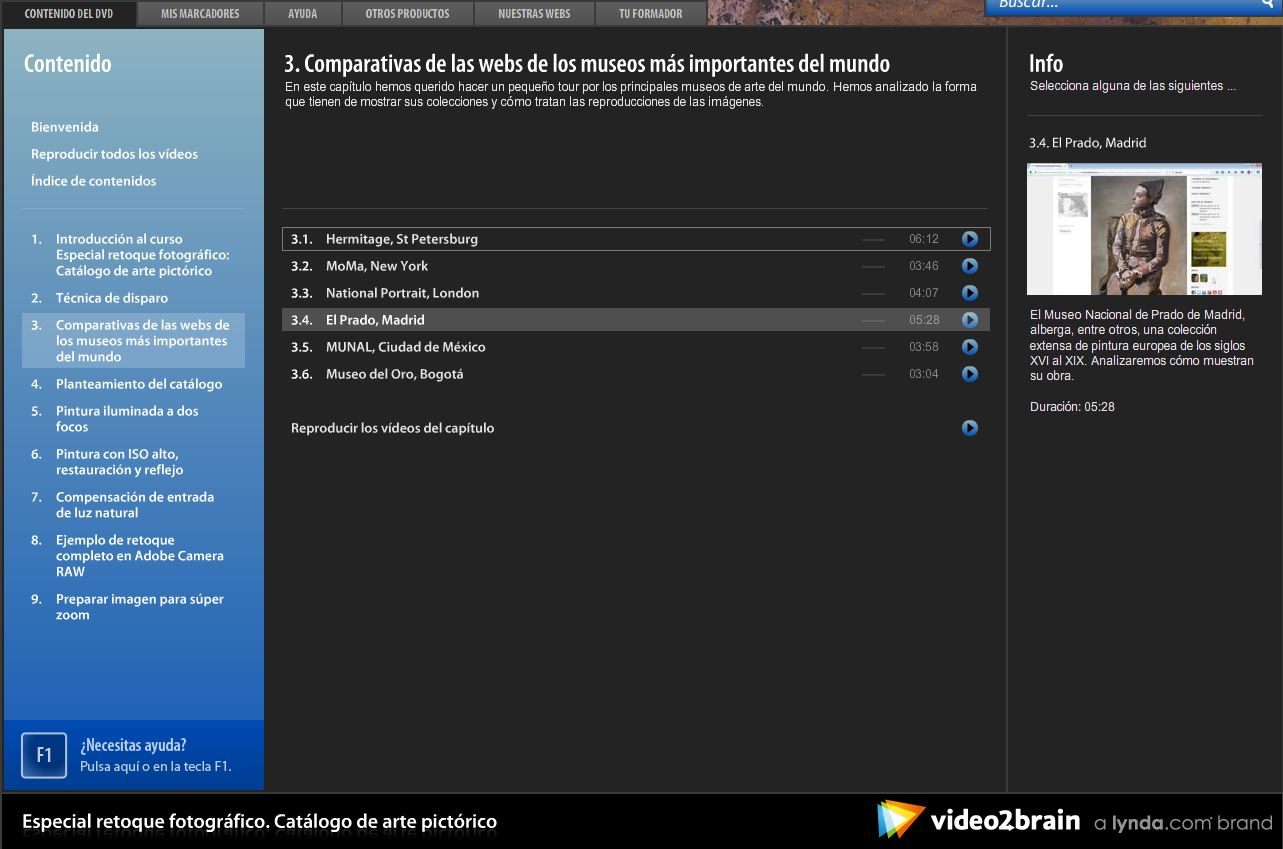Click play icon for Museo del Oro, Bogotá
Screen dimensions: 1283x849
point(969,374)
